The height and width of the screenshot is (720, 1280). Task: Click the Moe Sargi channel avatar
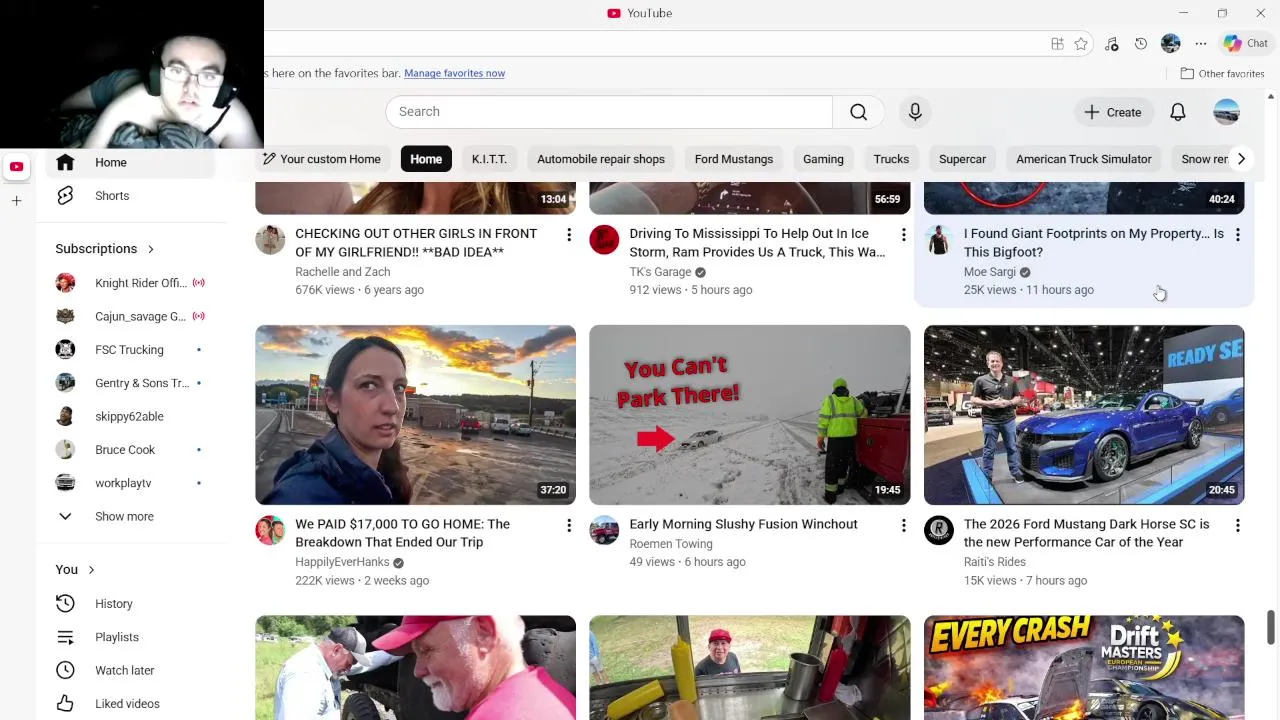(x=939, y=240)
